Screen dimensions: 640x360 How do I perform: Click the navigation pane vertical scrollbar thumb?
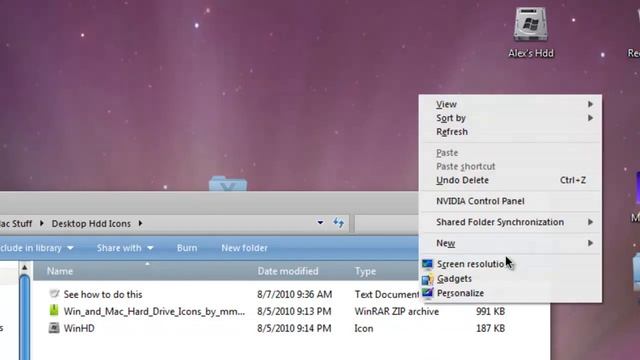[24, 317]
